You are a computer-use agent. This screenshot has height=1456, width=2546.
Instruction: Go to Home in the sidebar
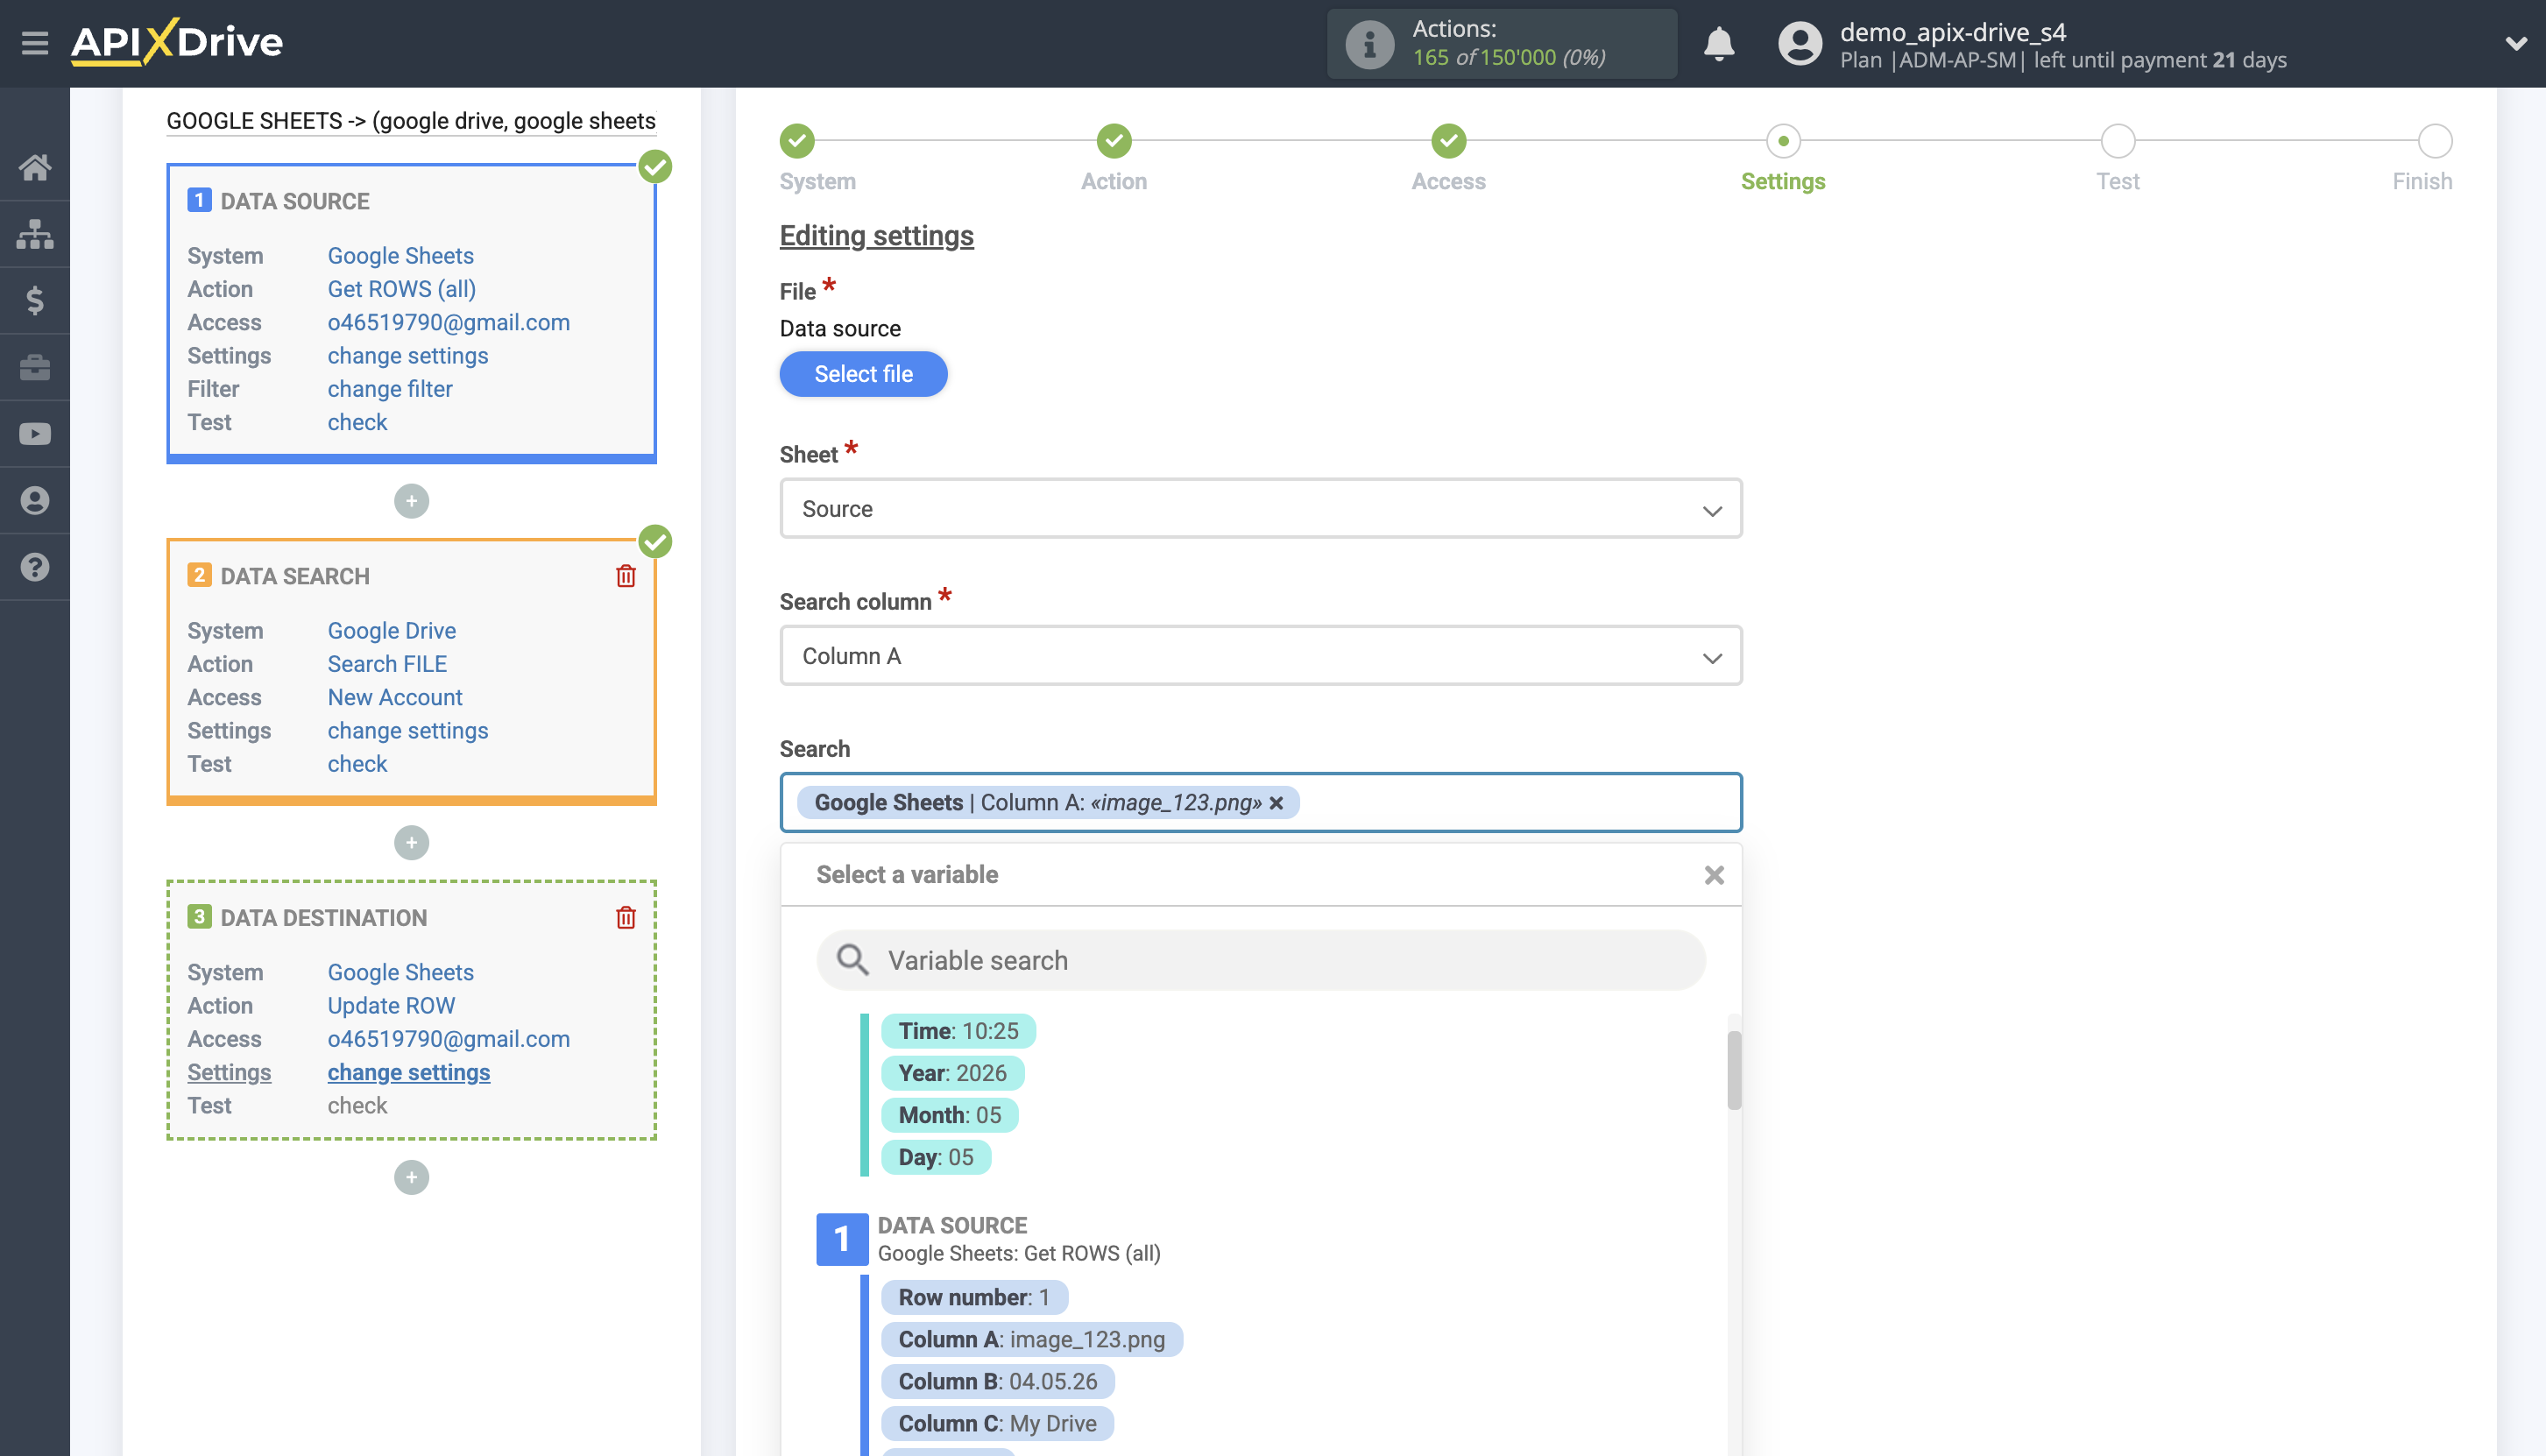pos(35,167)
